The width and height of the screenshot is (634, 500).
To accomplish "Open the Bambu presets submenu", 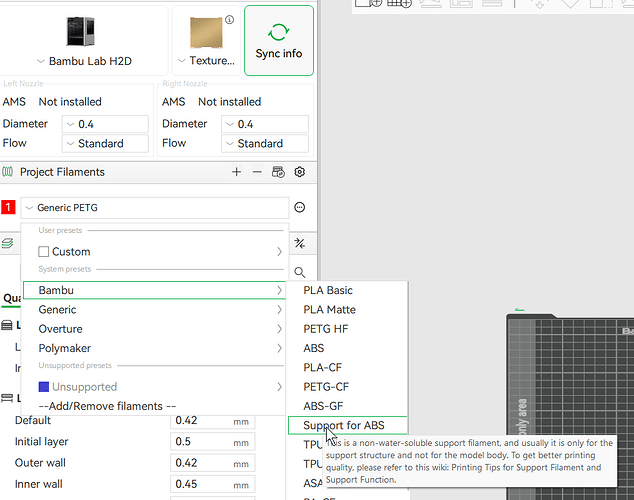I will pyautogui.click(x=155, y=290).
